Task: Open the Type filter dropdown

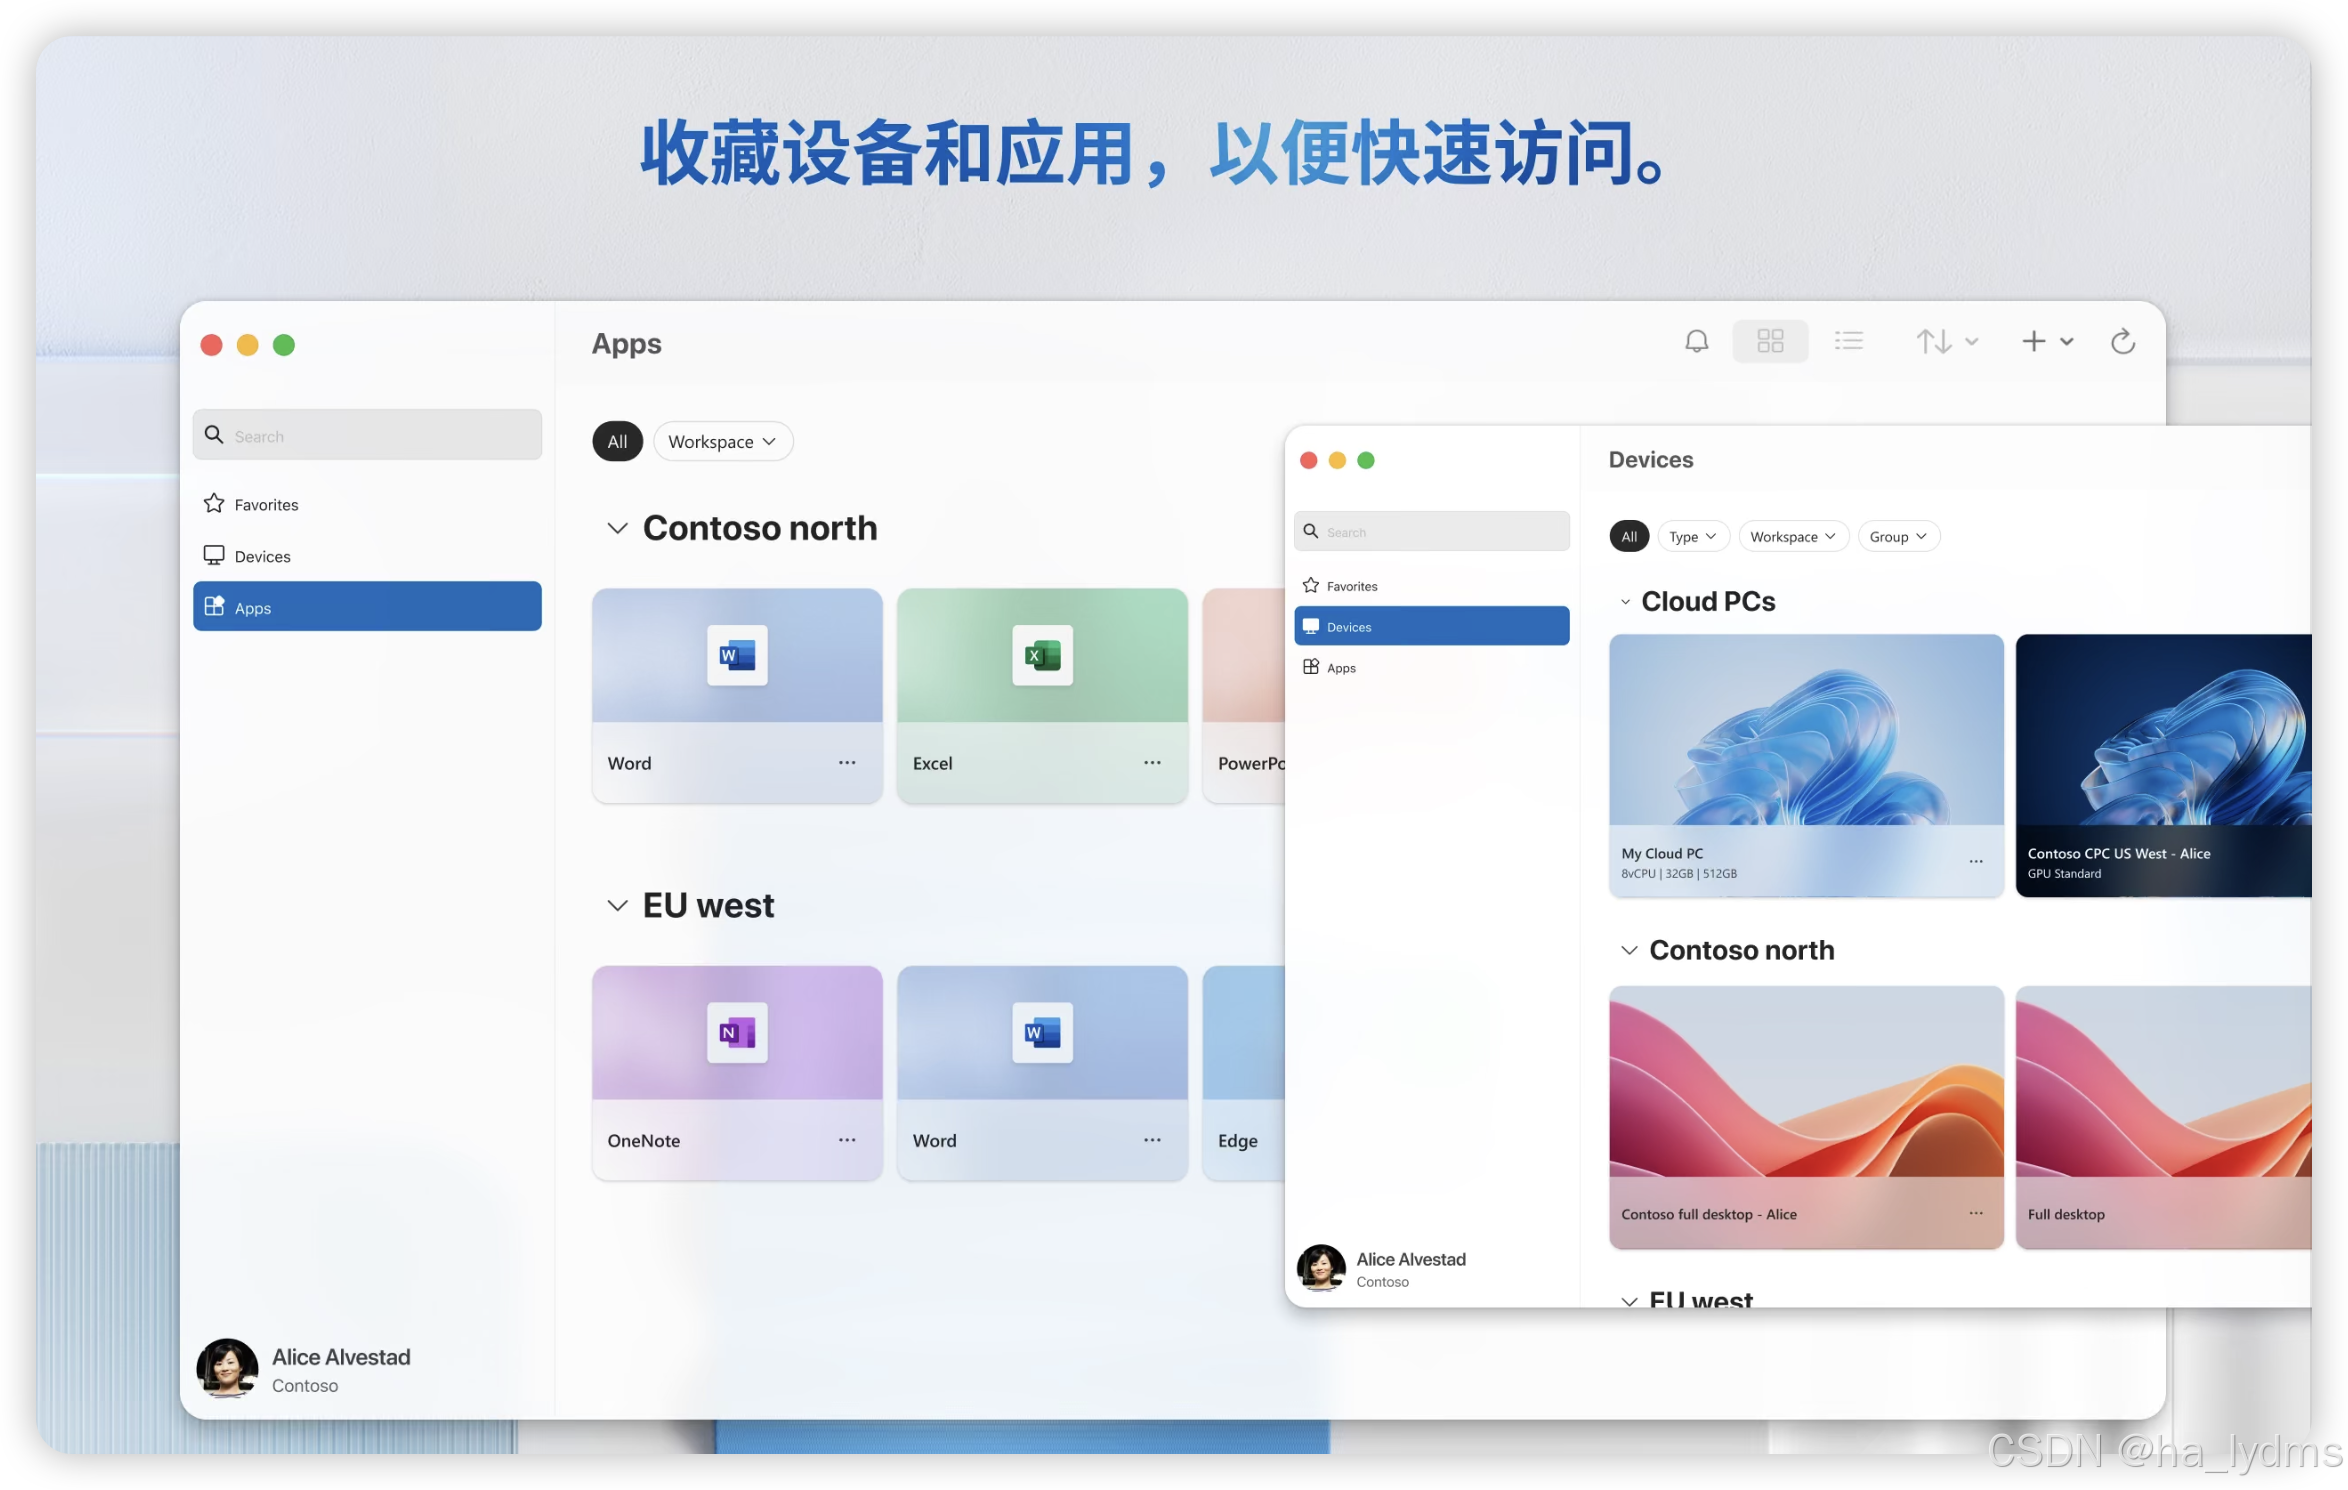Action: pos(1692,537)
